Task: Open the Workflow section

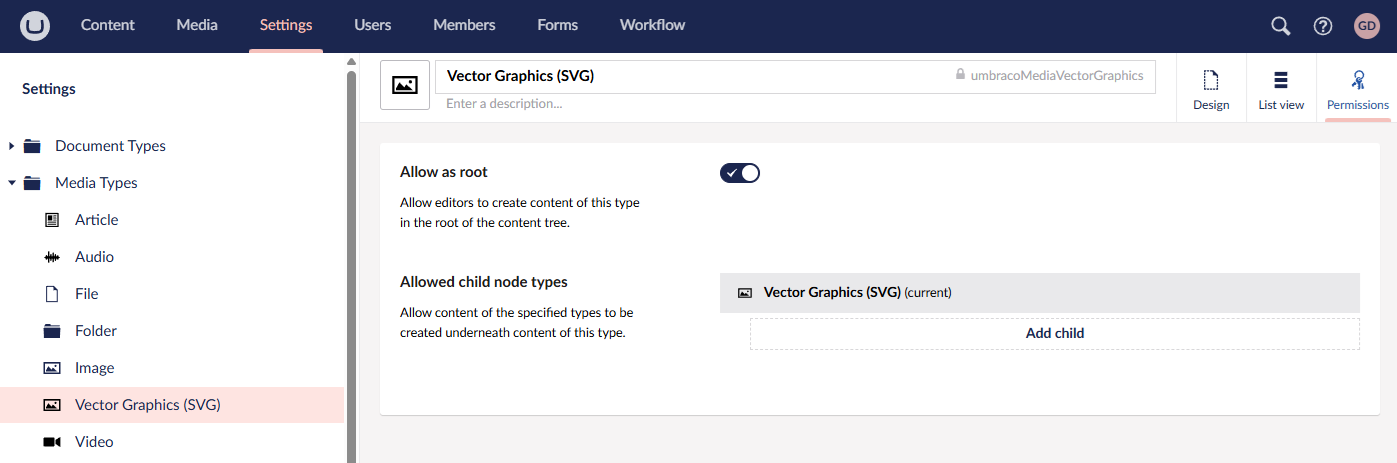Action: pos(652,25)
